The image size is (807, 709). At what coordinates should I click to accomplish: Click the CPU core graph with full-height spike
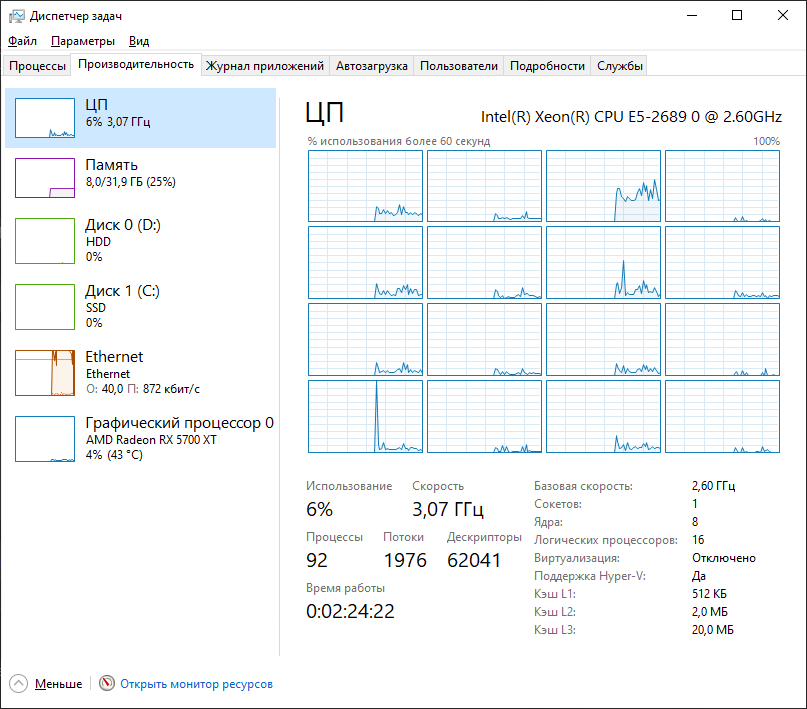coord(365,416)
